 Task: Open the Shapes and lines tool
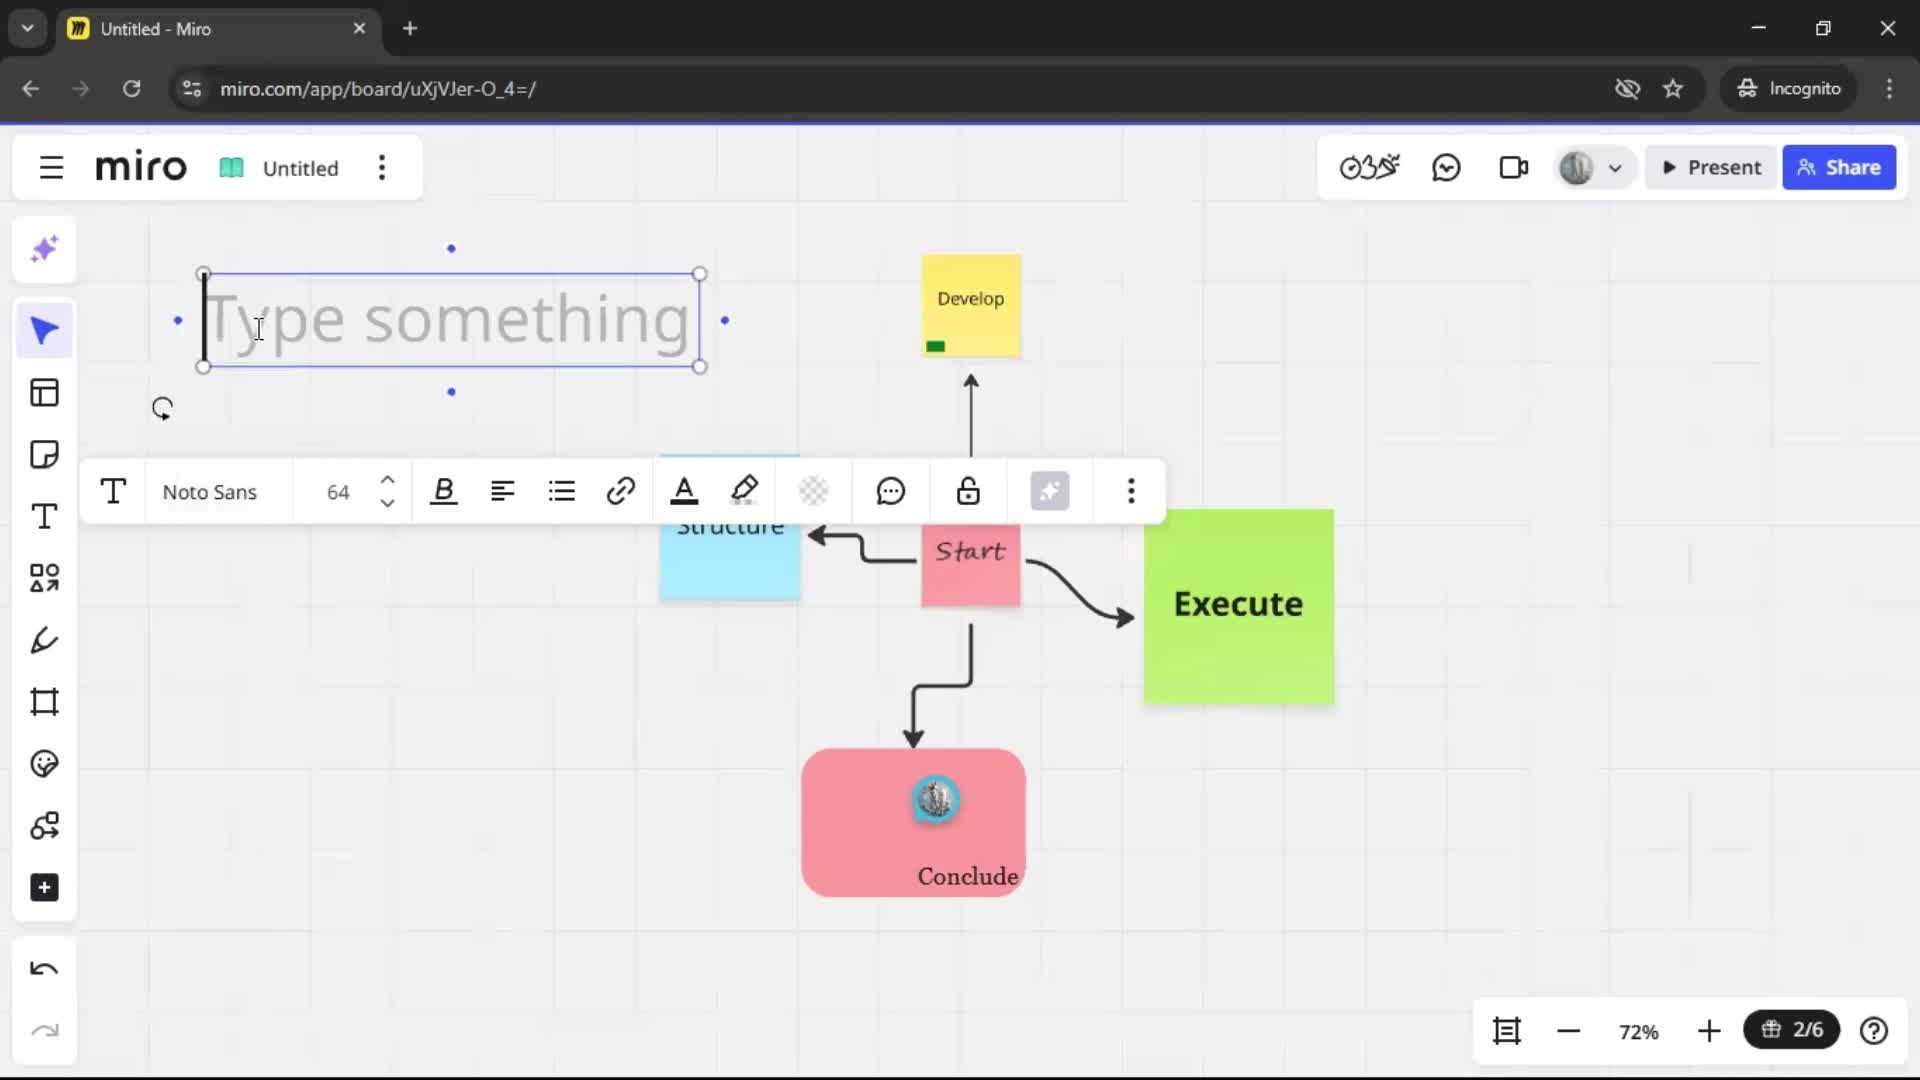pos(44,578)
